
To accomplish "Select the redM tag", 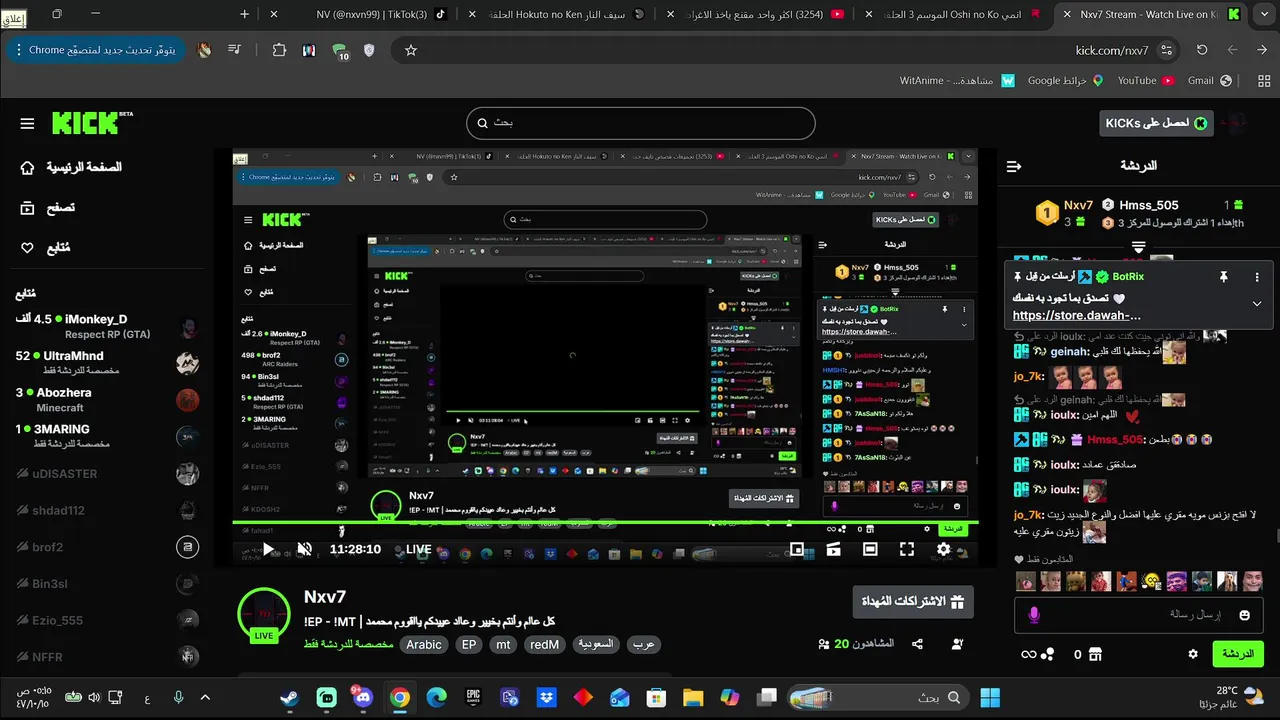I will point(545,645).
